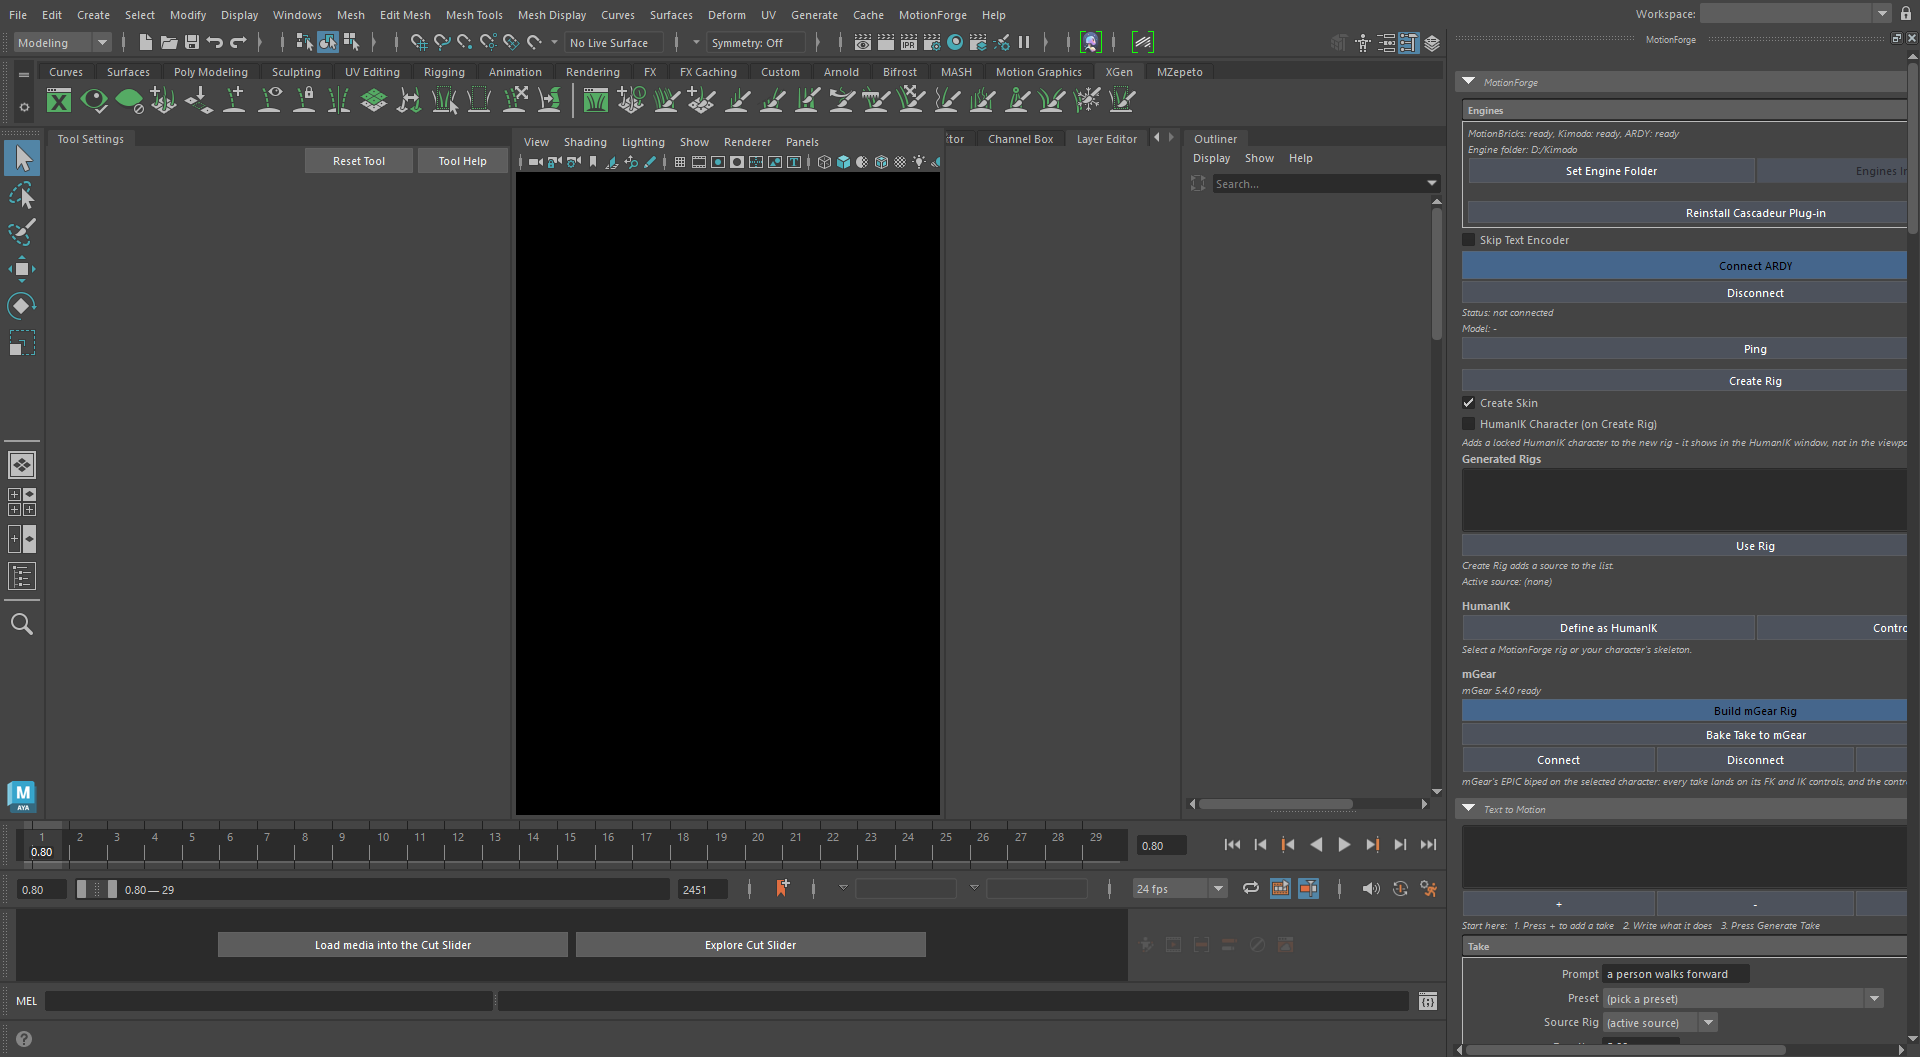Open the 24 fps frame rate dropdown

[1180, 889]
